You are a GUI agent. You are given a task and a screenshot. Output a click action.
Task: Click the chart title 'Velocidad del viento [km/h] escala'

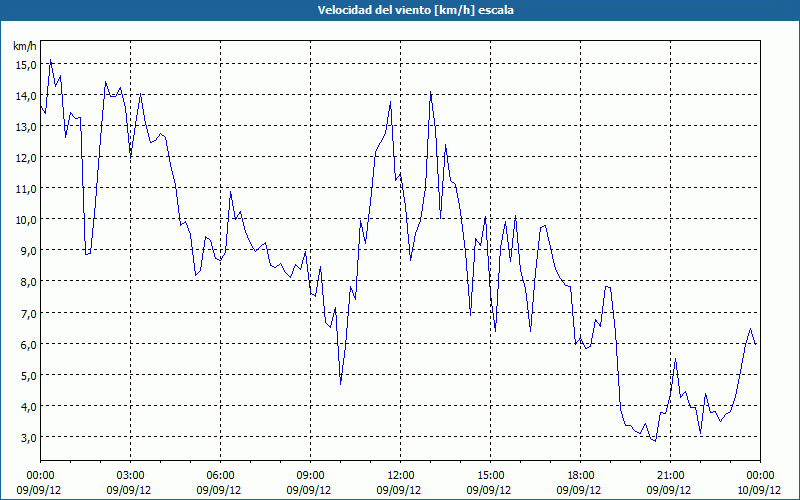click(x=415, y=10)
